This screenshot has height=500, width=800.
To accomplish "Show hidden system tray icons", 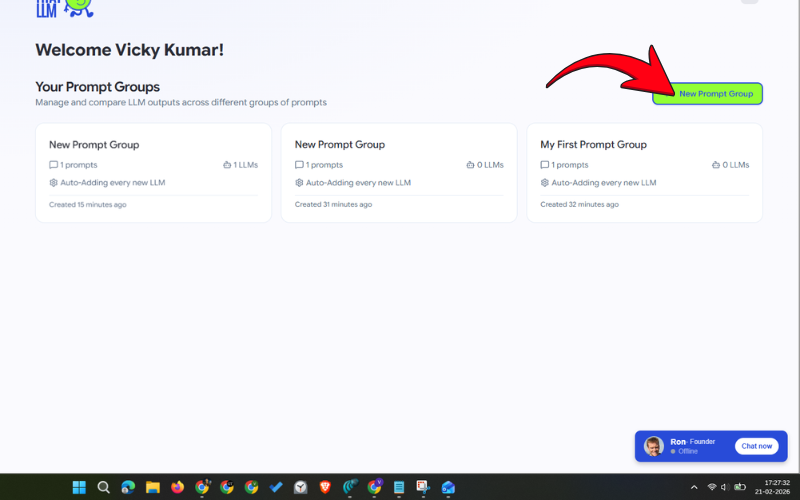I will [694, 487].
